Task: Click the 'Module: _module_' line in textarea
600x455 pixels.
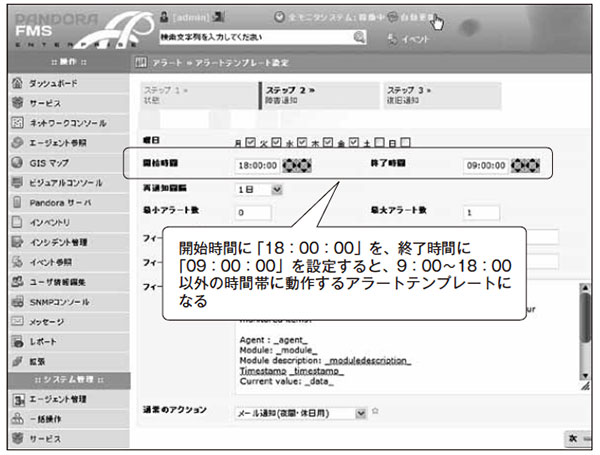Action: [x=278, y=350]
